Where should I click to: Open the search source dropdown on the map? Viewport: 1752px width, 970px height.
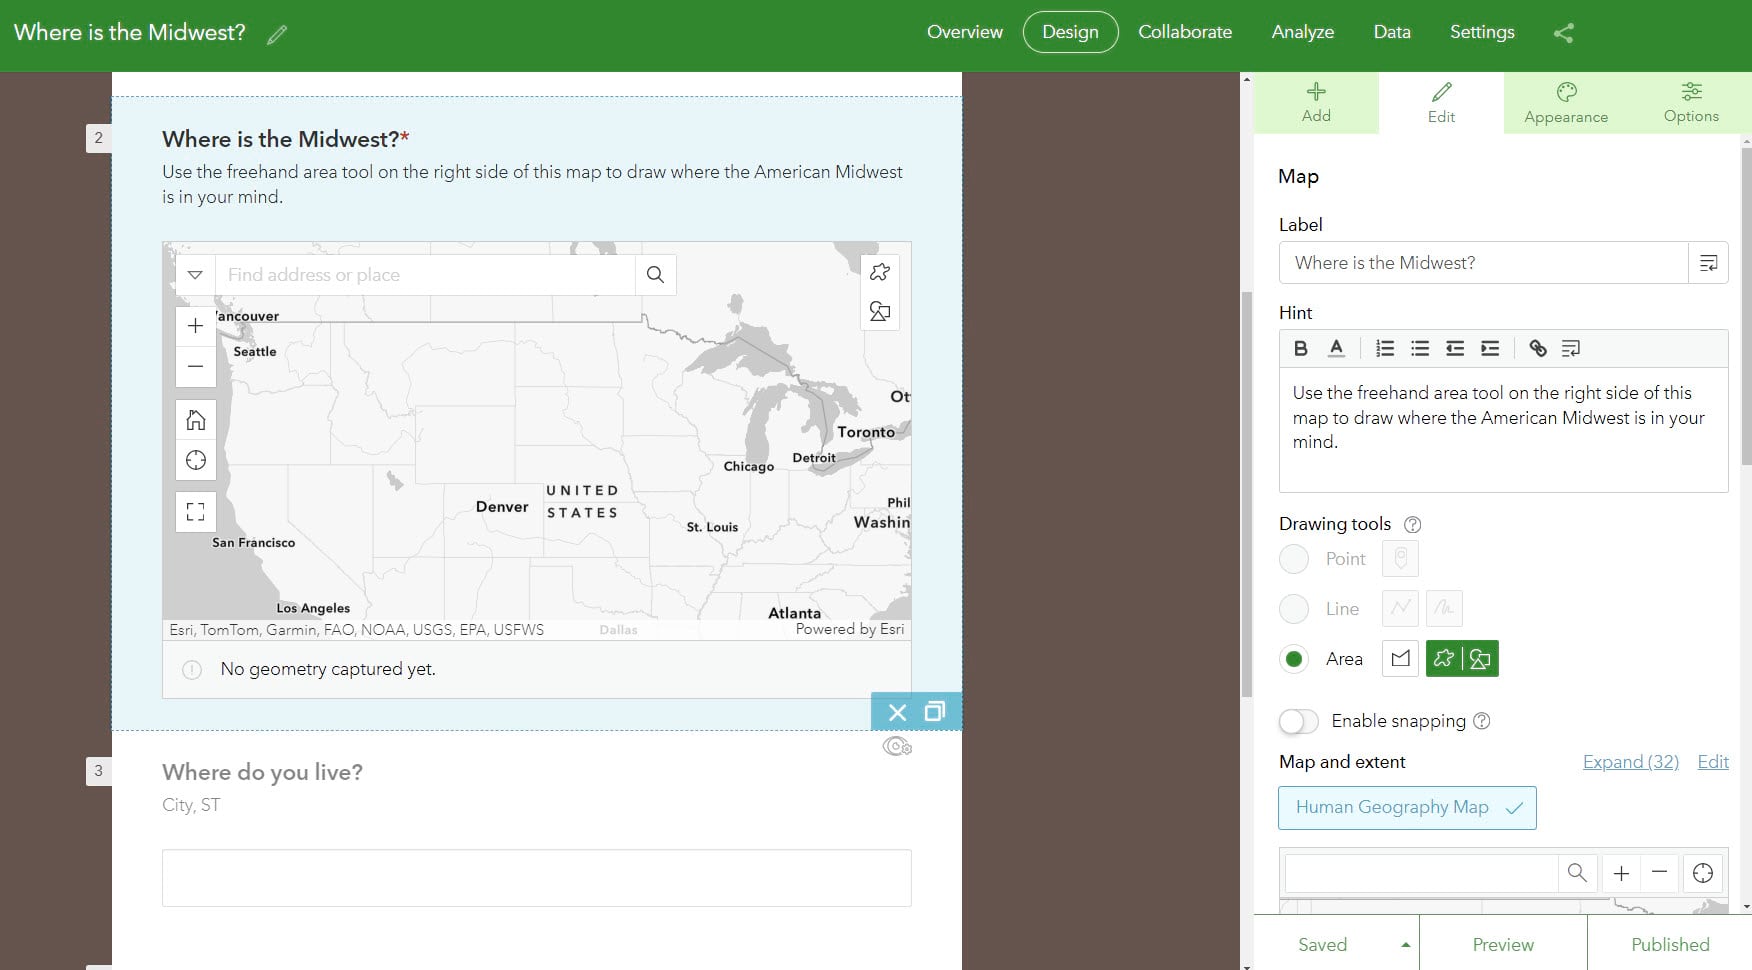(196, 275)
